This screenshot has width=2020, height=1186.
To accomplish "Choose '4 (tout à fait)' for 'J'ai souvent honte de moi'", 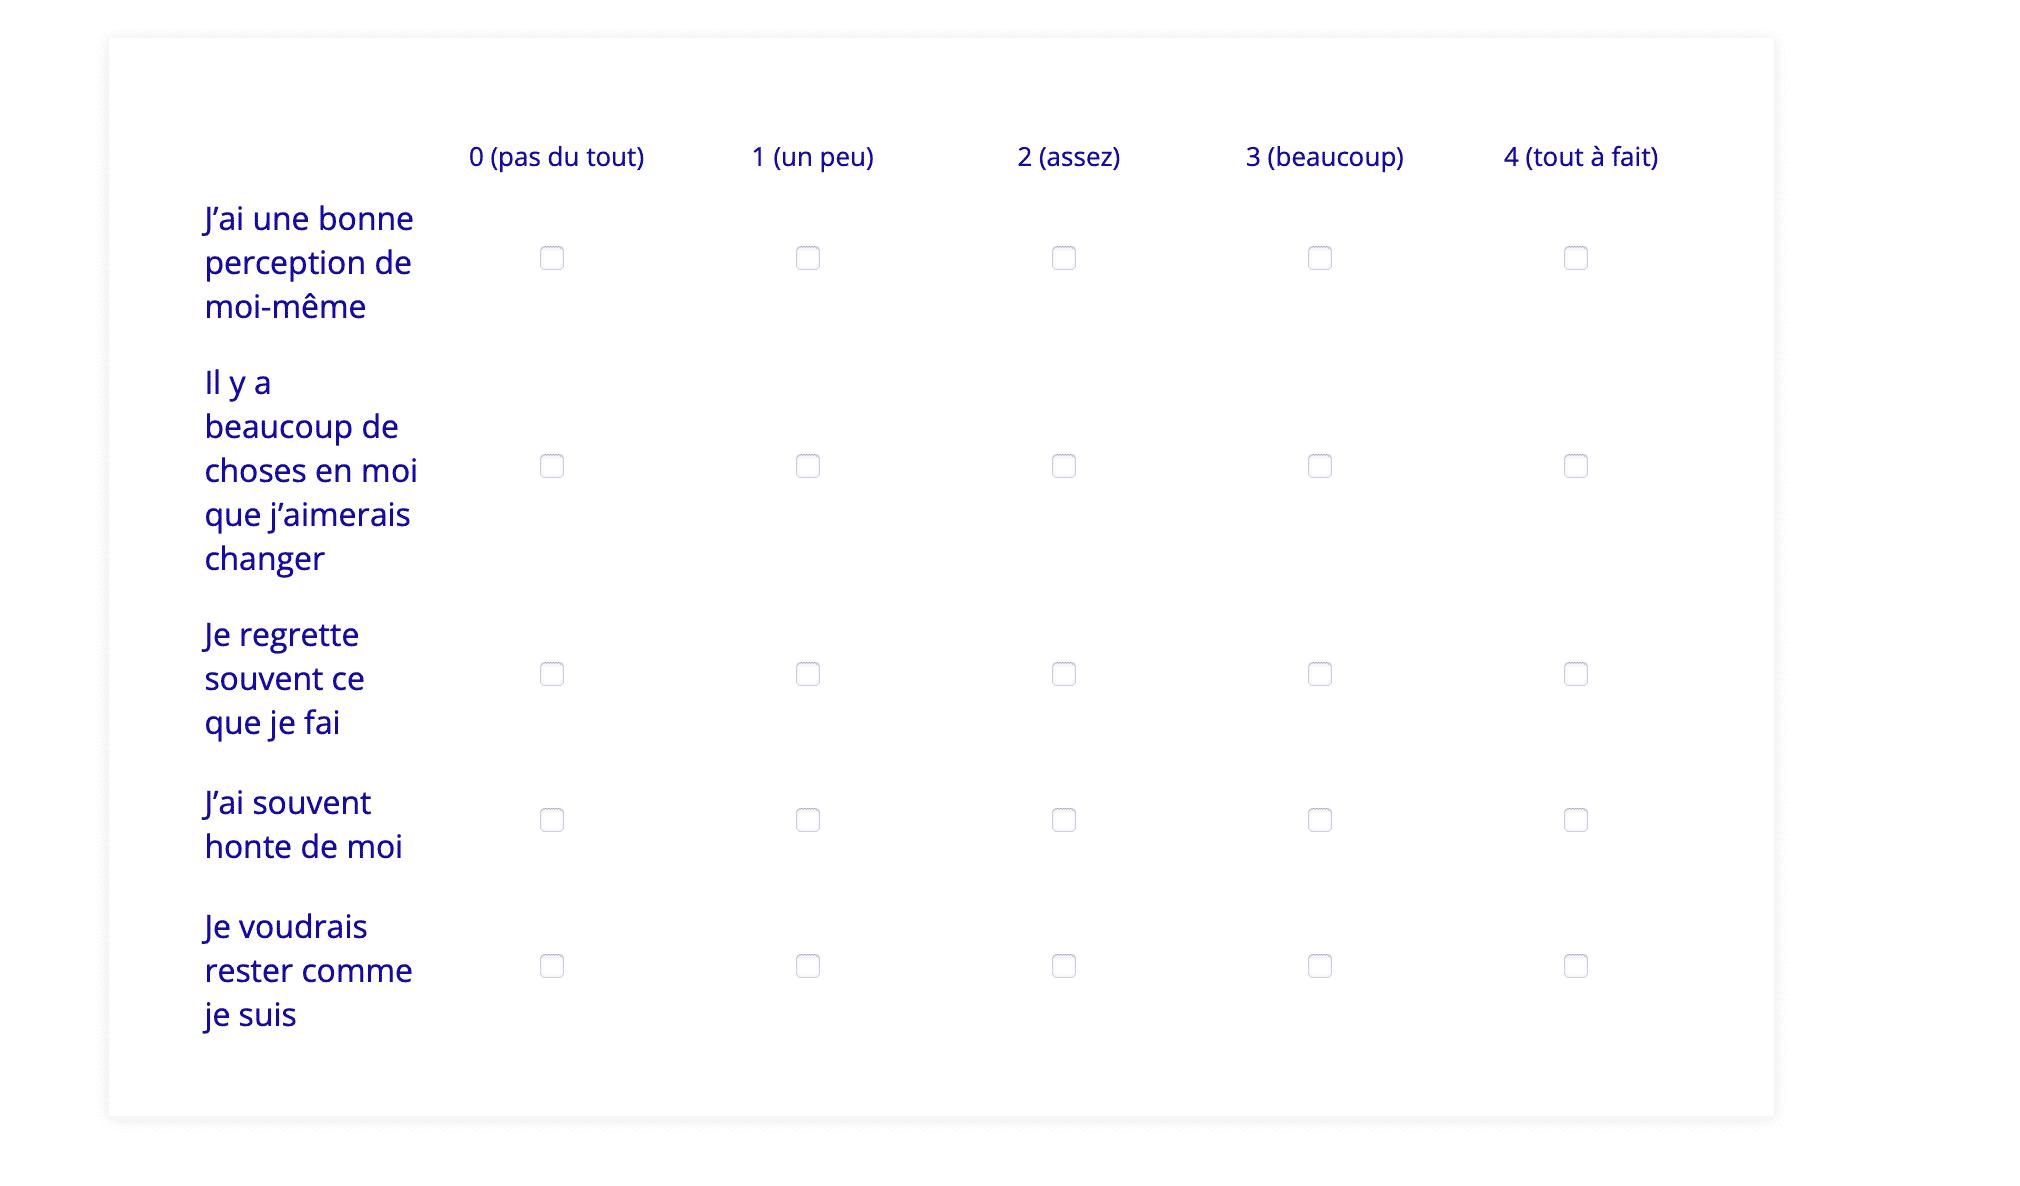I will pyautogui.click(x=1576, y=820).
